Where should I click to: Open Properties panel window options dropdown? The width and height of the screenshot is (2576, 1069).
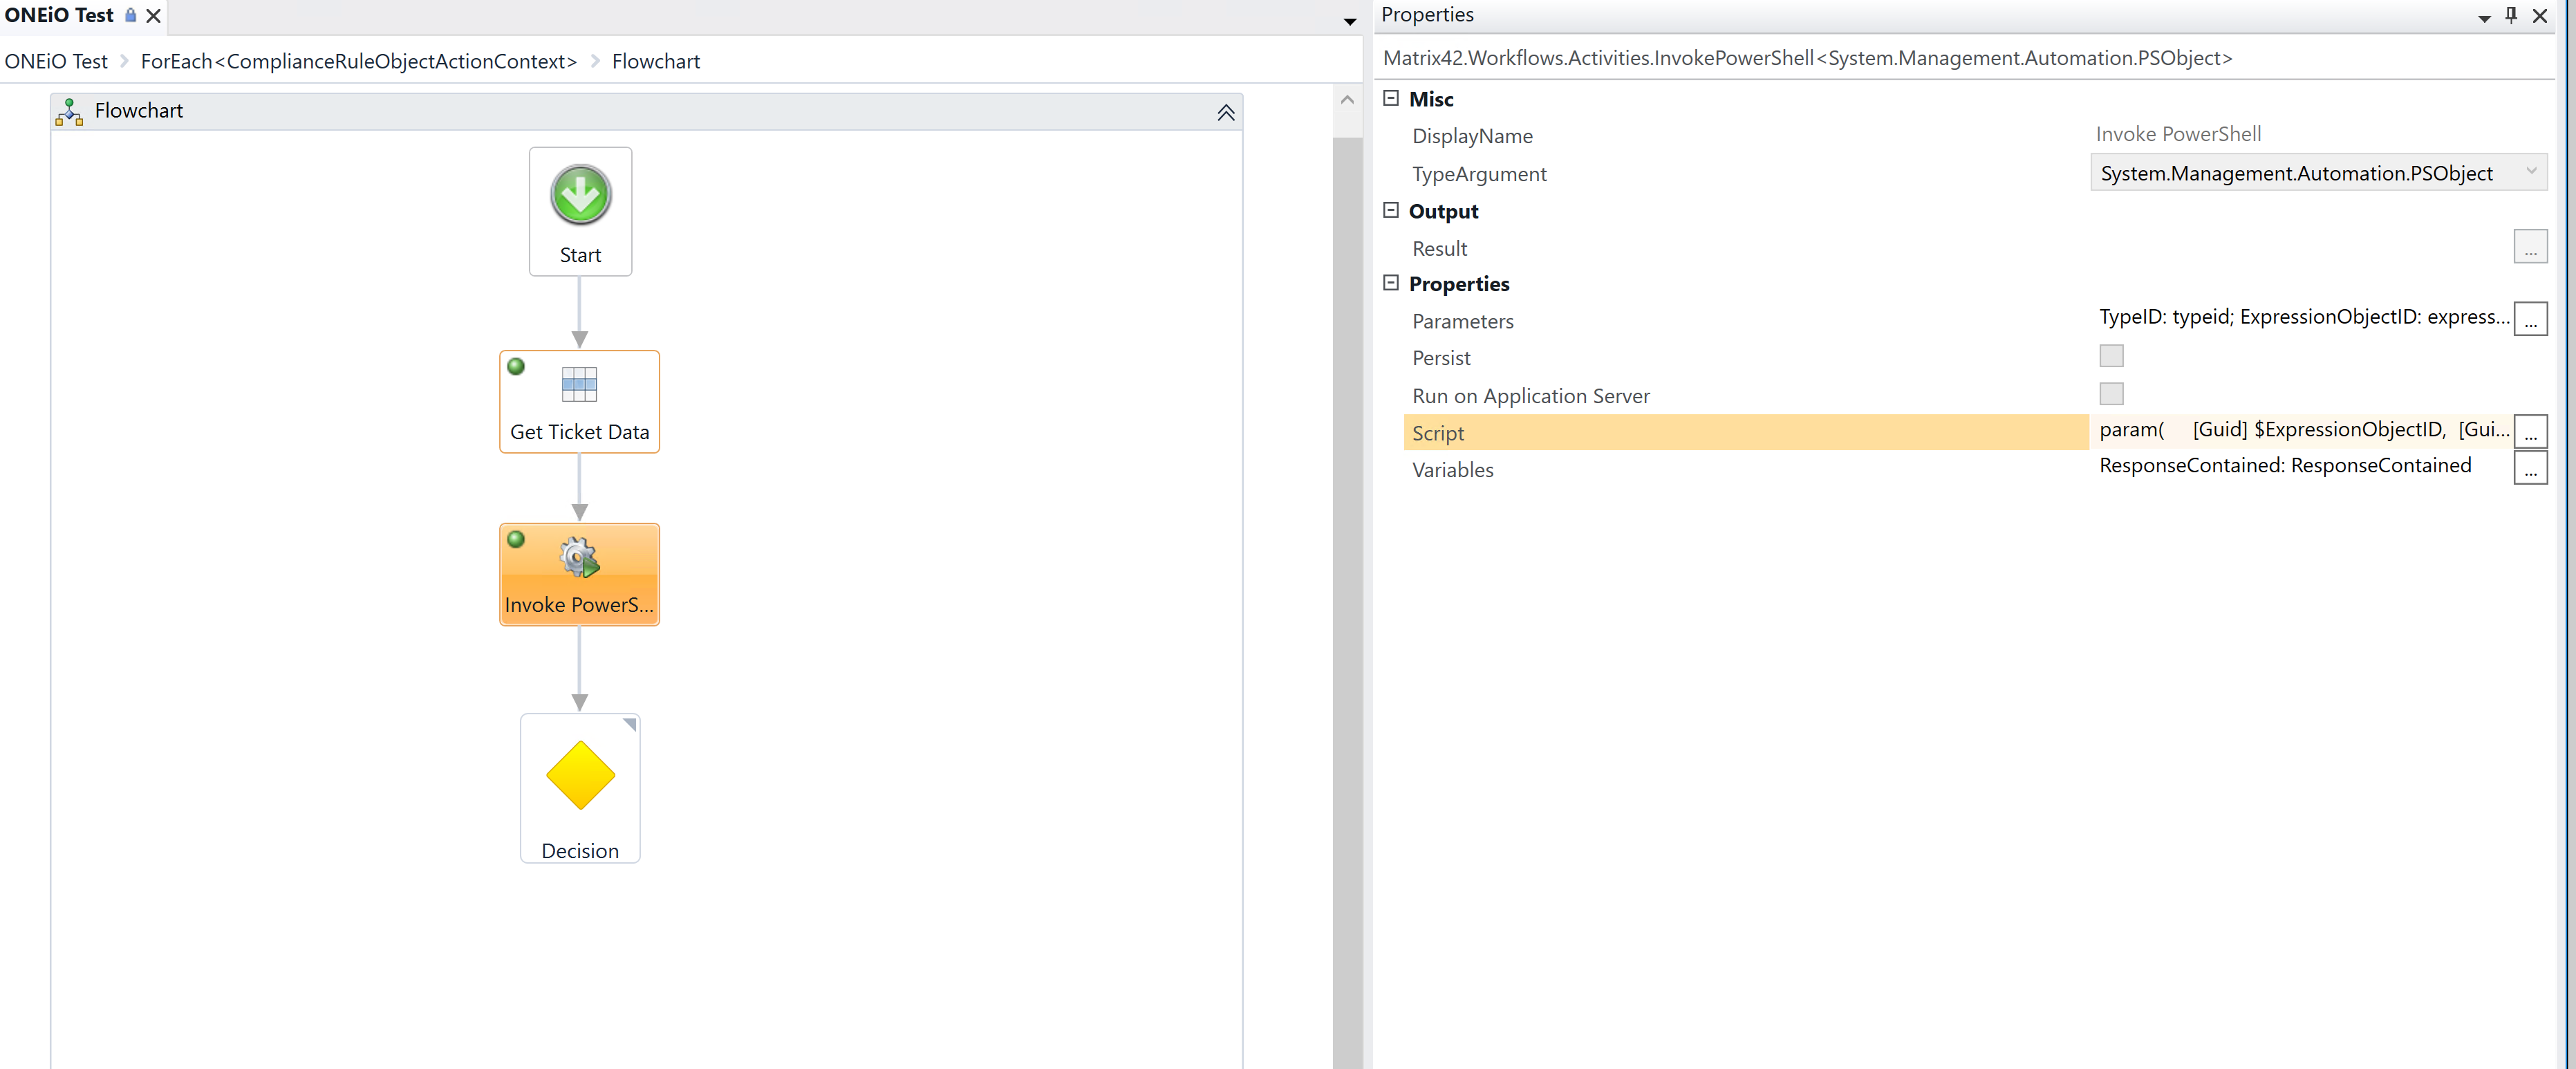click(x=2484, y=18)
